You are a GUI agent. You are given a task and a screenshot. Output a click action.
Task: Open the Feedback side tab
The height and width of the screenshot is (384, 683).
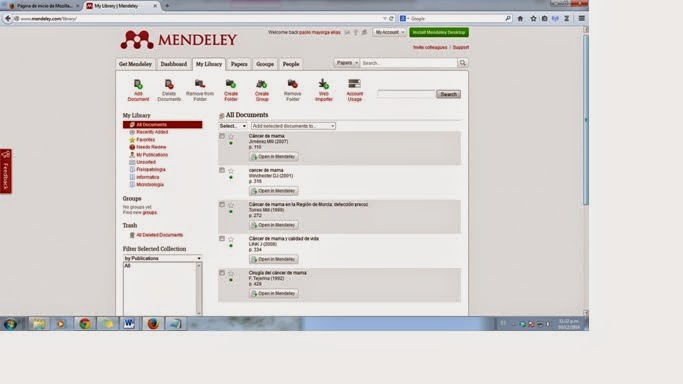coord(6,171)
